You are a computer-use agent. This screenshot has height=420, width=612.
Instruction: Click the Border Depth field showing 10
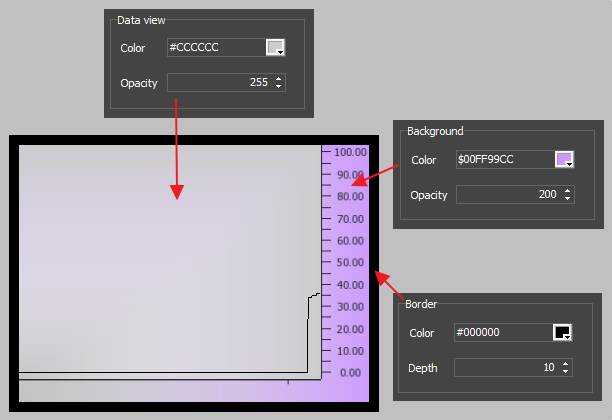(505, 368)
